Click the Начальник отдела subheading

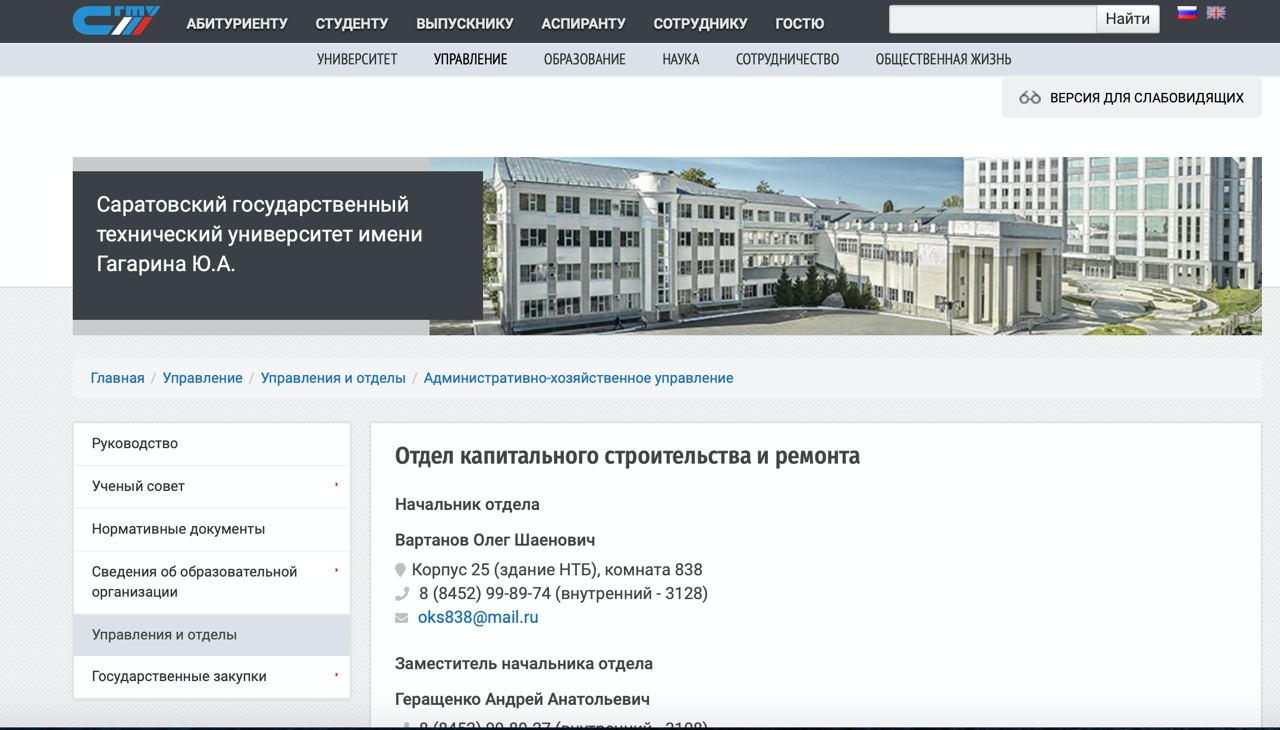tap(467, 505)
